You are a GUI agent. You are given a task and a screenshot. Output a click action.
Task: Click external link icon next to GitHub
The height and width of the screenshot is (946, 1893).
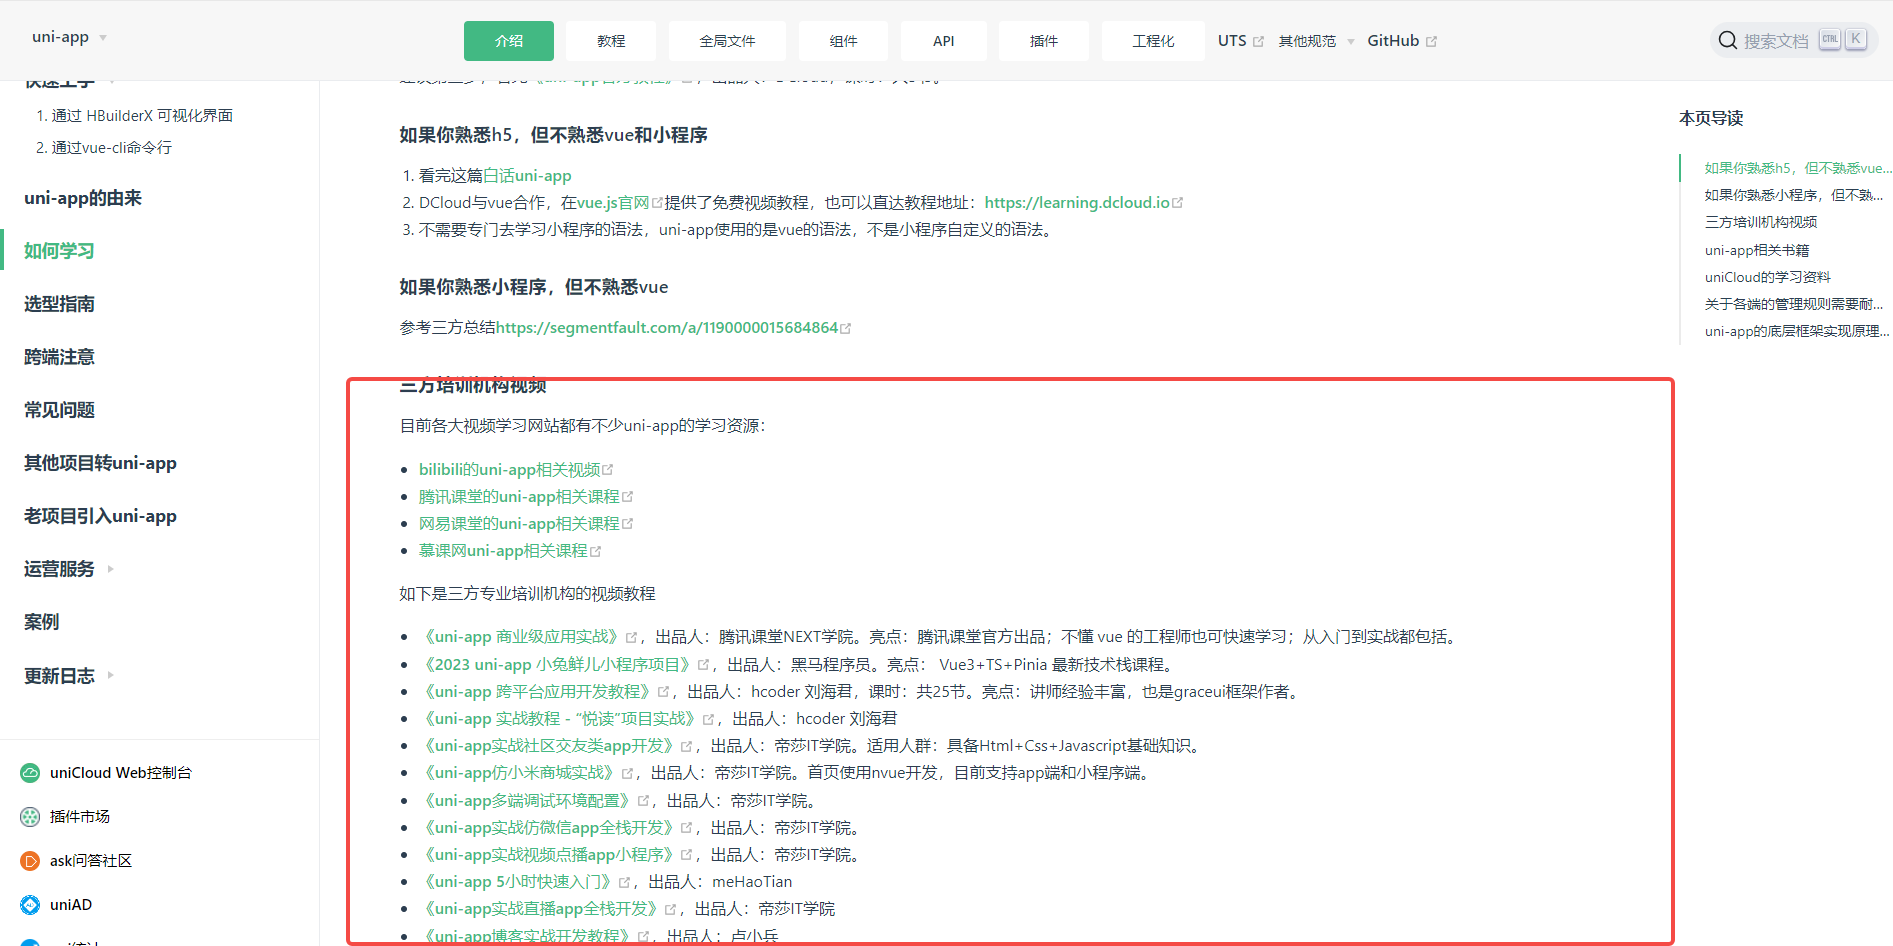(1431, 42)
